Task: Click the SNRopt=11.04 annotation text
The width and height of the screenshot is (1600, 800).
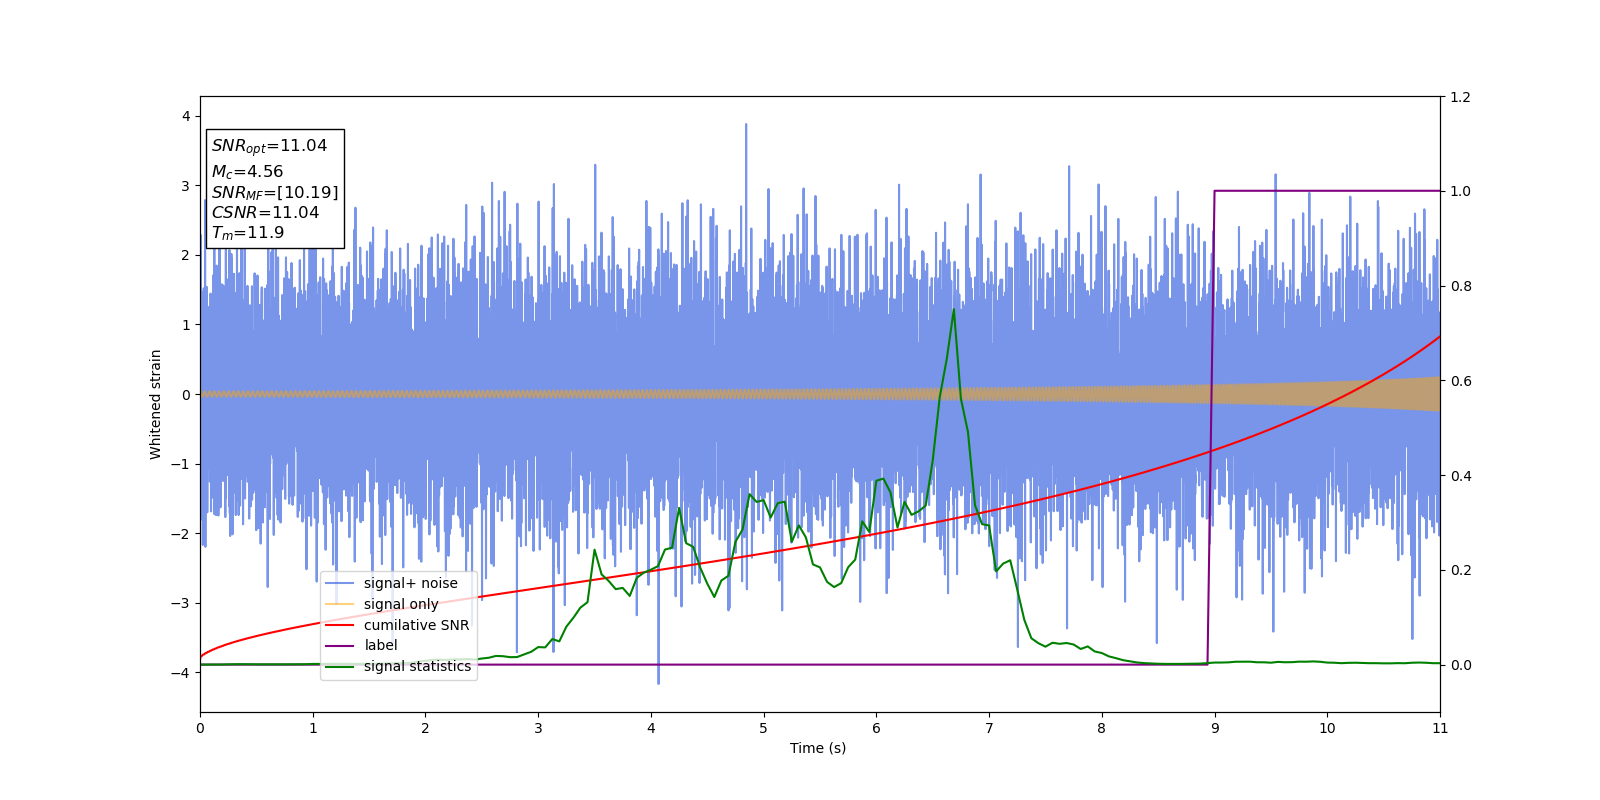Action: point(269,146)
